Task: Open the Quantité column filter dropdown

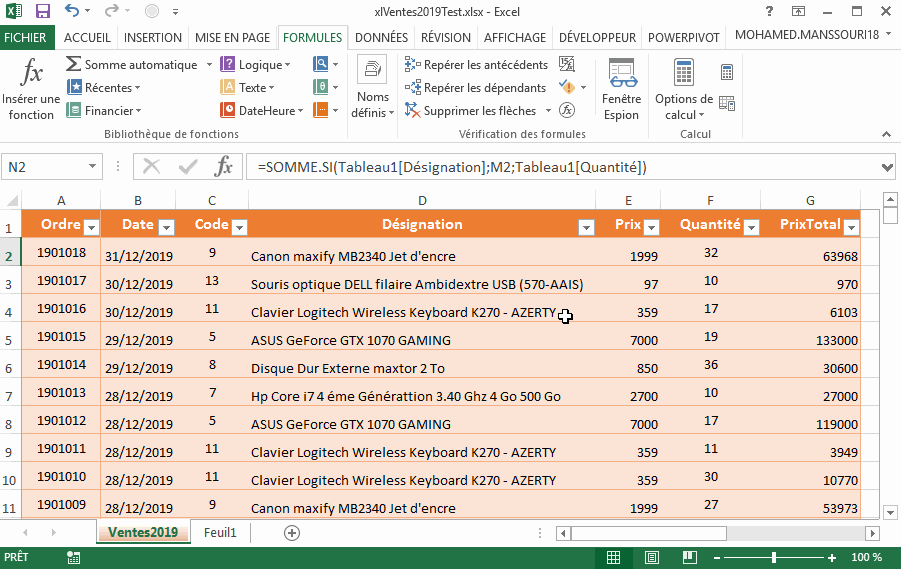Action: tap(751, 228)
